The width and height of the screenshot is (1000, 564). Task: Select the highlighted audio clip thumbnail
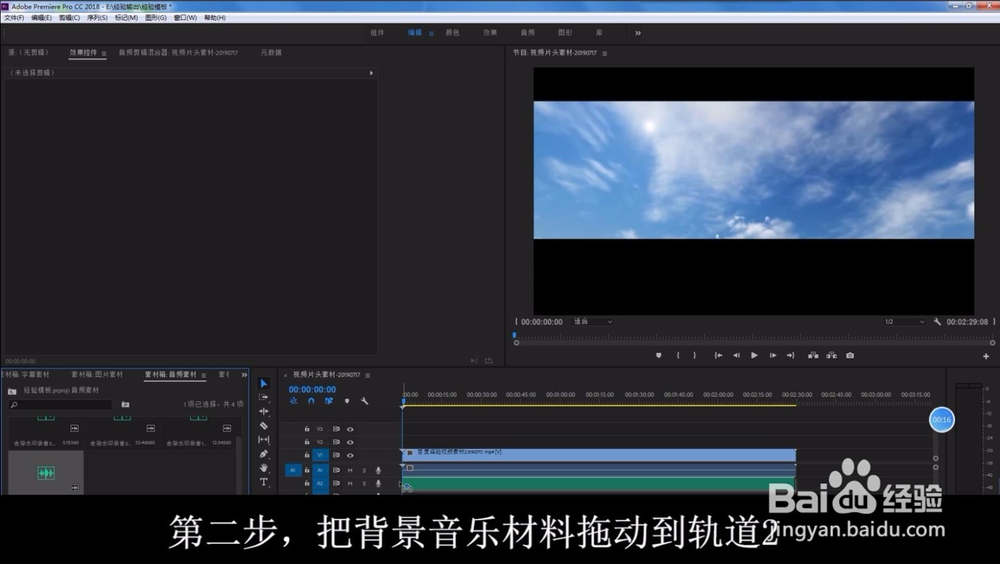pyautogui.click(x=46, y=473)
